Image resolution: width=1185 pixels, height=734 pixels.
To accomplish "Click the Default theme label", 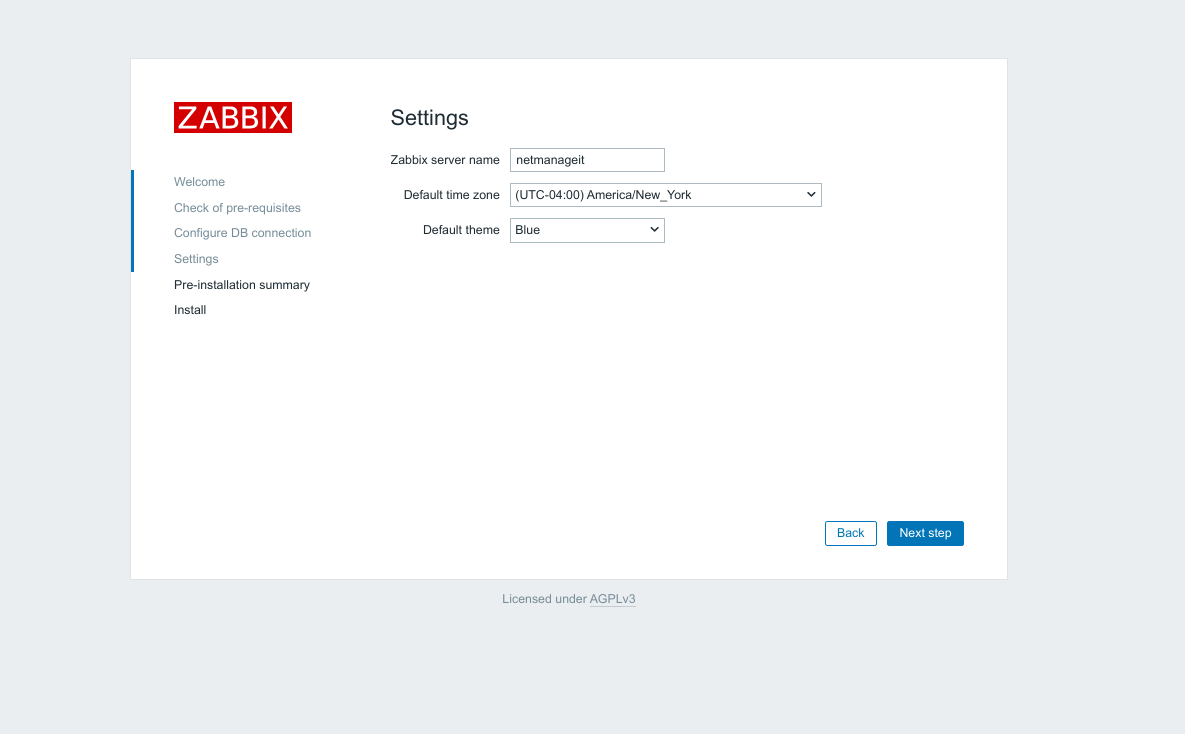I will coord(461,230).
